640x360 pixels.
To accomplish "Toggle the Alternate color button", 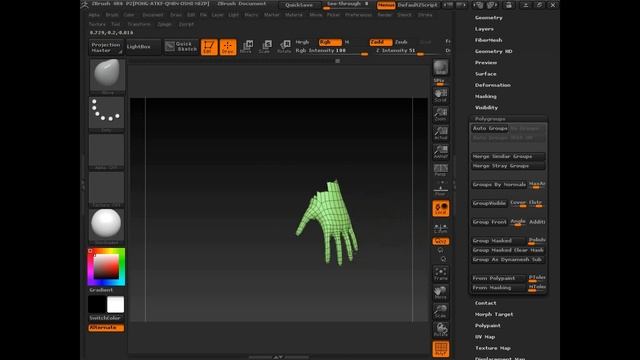I will coord(106,327).
